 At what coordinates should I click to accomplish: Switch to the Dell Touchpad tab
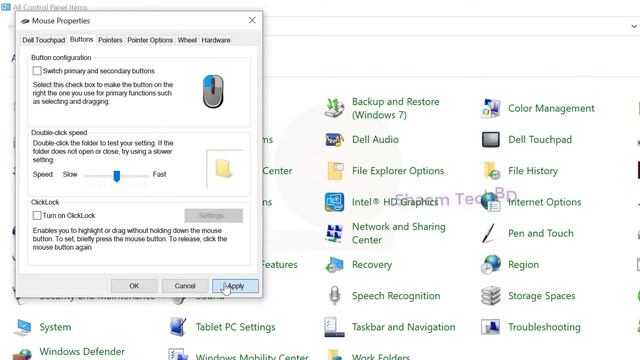(44, 40)
